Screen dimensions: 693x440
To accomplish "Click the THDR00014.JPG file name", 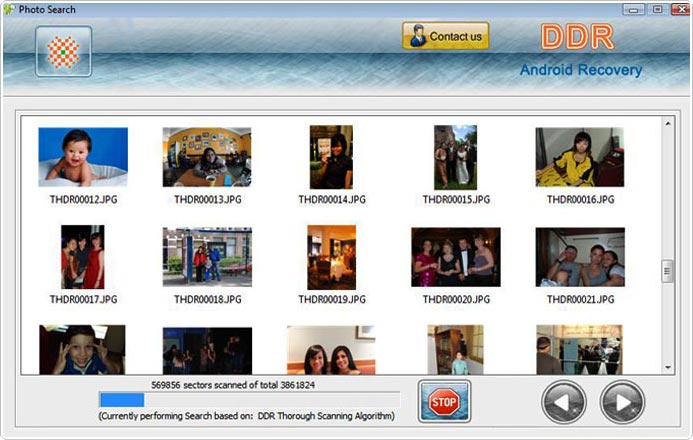I will tap(332, 200).
